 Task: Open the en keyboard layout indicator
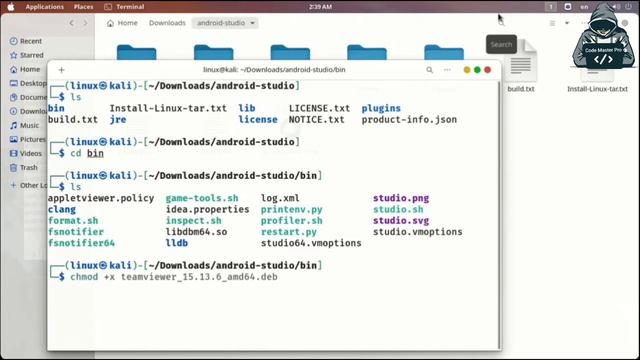[584, 7]
